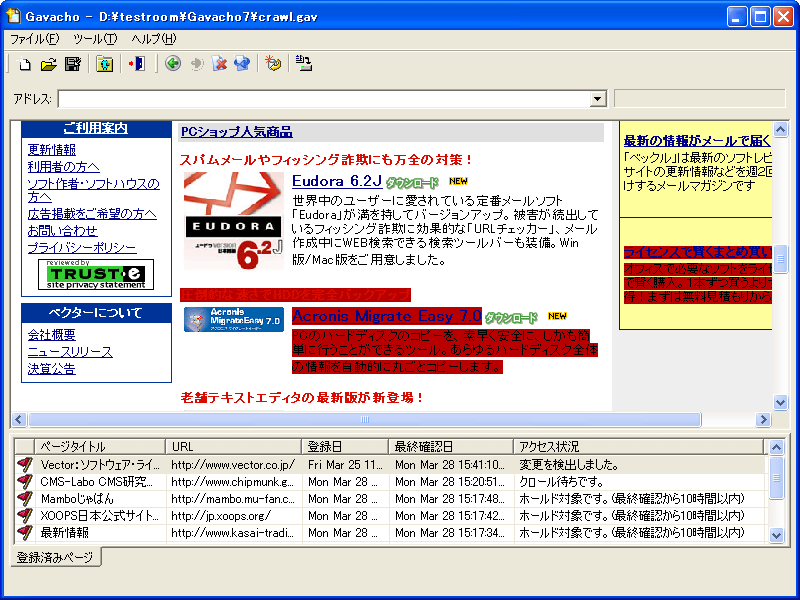Save the file with the floppy disk icon

tap(73, 64)
